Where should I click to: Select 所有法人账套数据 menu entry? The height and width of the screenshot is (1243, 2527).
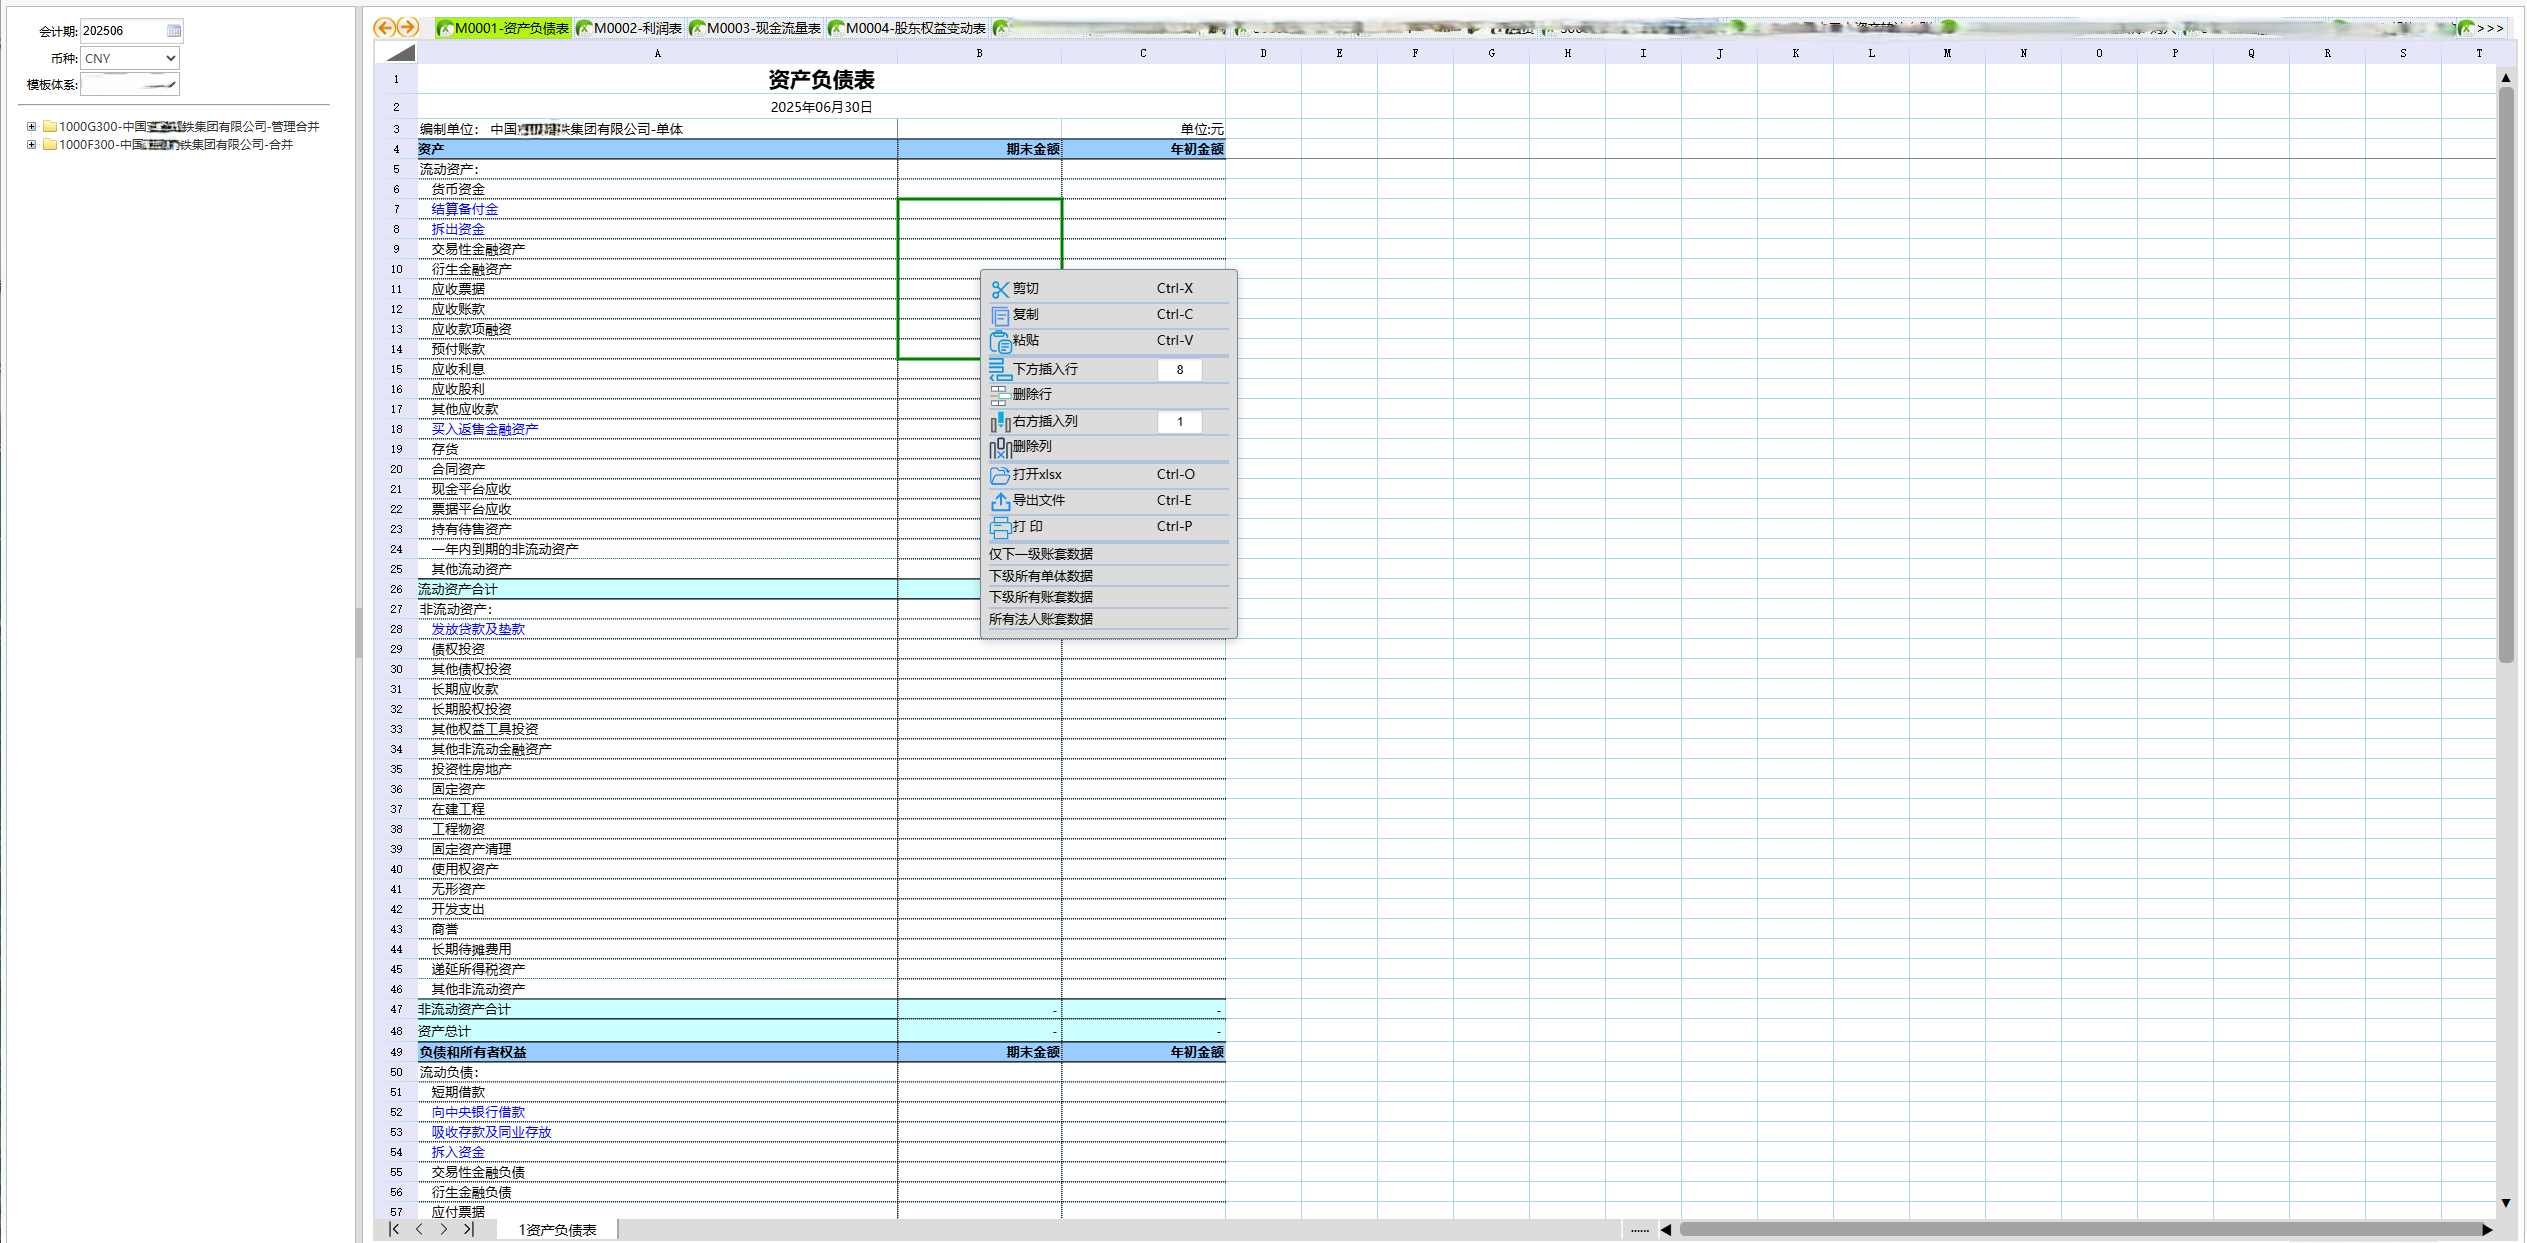point(1041,619)
